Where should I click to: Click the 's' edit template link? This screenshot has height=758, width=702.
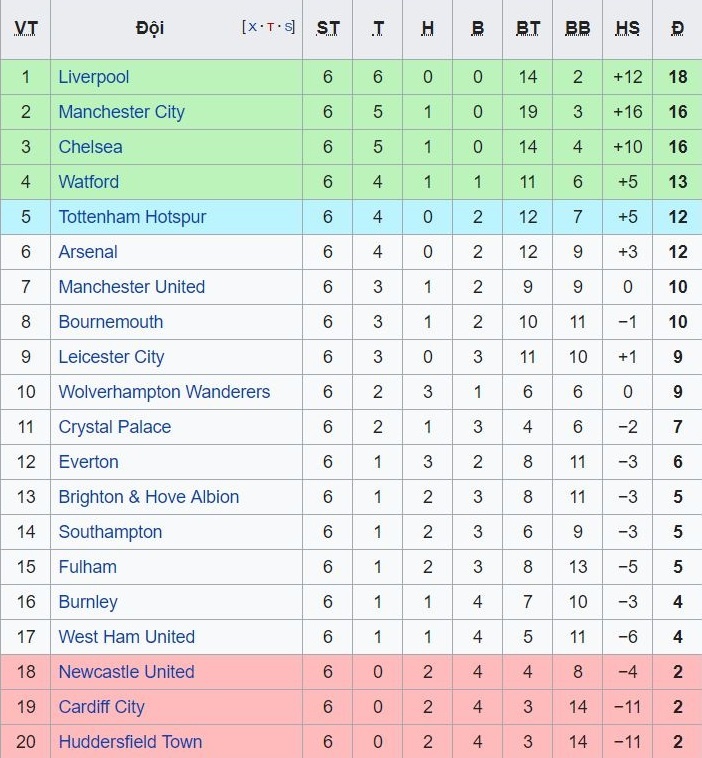pos(288,27)
